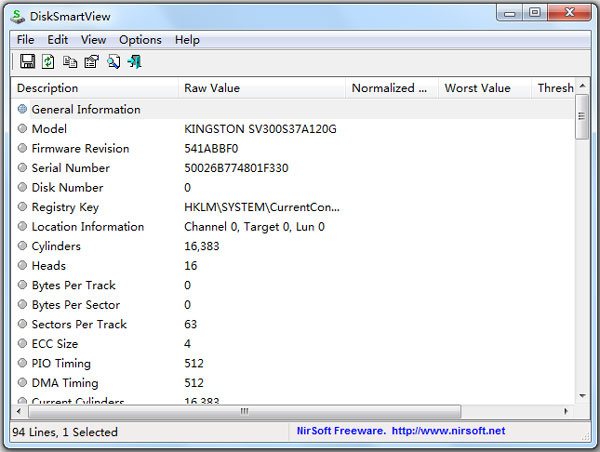The height and width of the screenshot is (452, 600).
Task: Click the bullet icon beside ECC Size
Action: (x=22, y=343)
